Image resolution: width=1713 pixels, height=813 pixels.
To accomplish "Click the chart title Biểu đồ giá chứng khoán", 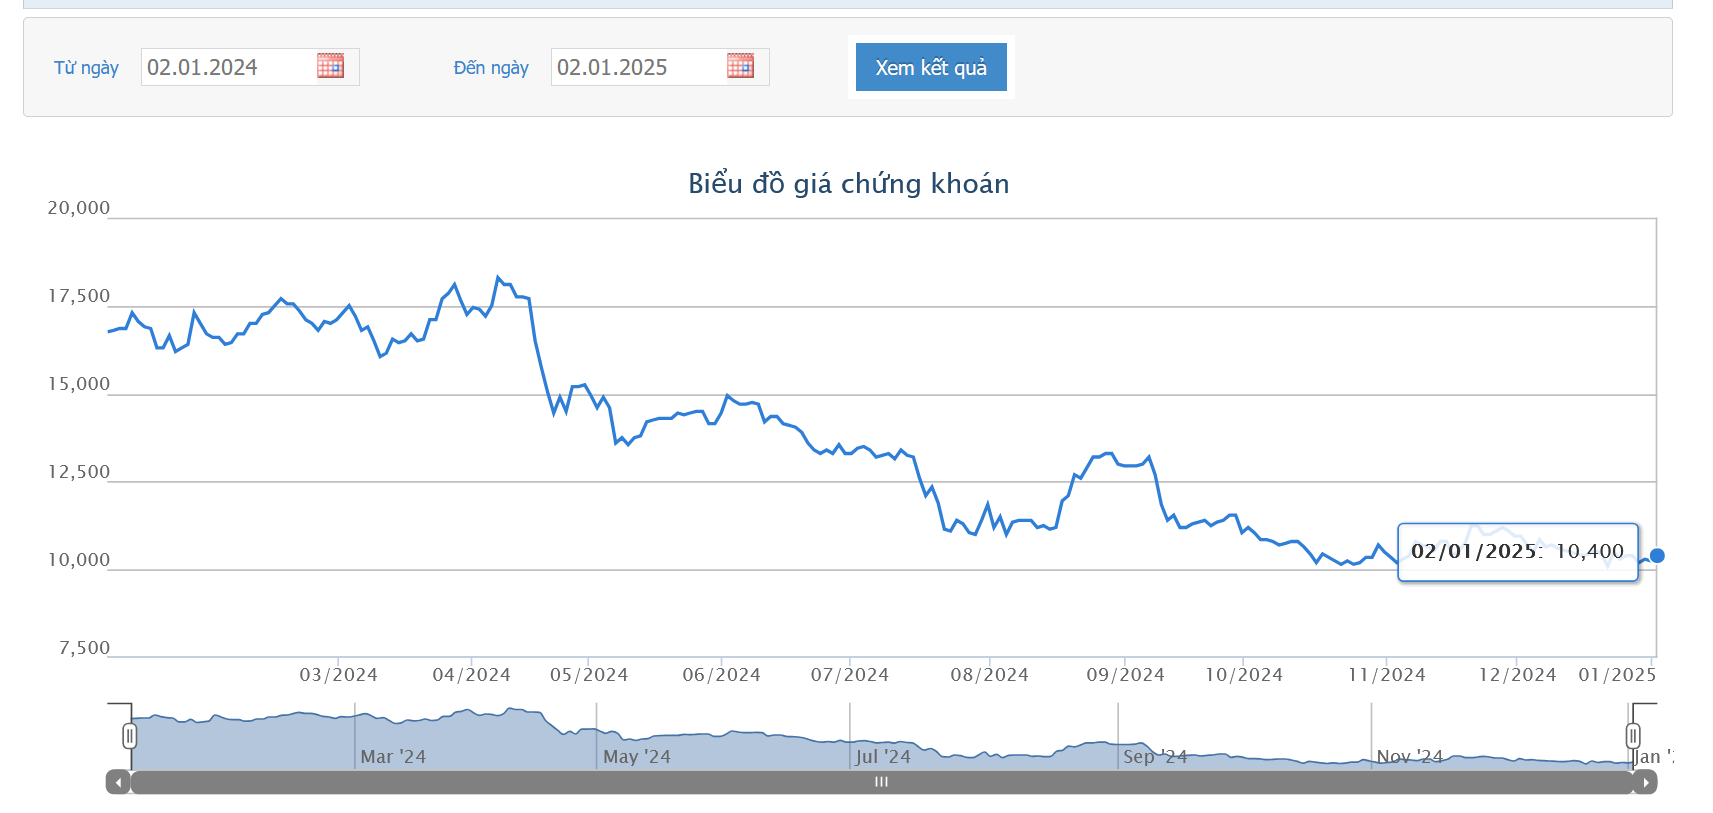I will point(848,184).
